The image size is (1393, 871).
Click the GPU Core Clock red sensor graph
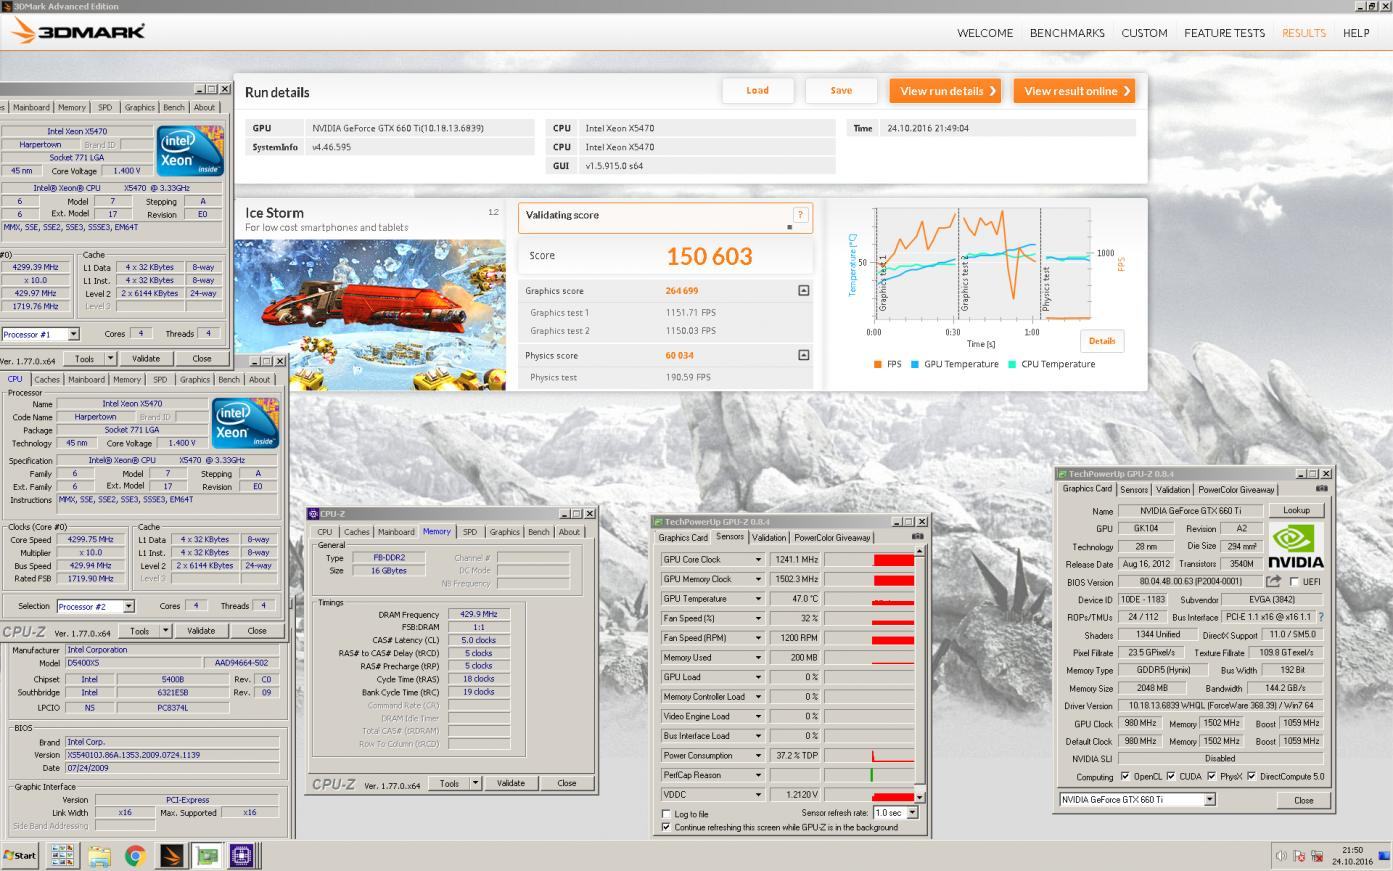(x=869, y=560)
